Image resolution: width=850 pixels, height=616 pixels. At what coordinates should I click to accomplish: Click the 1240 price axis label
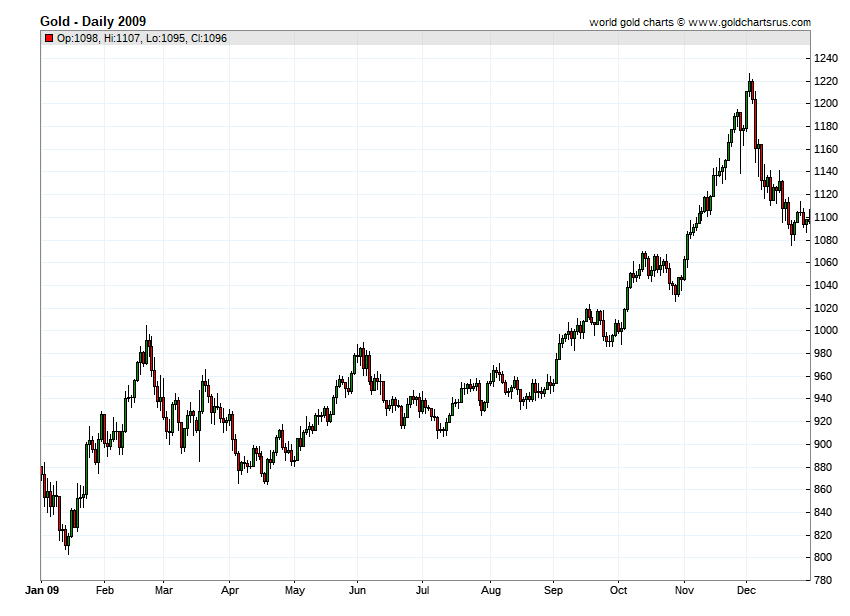pos(826,59)
